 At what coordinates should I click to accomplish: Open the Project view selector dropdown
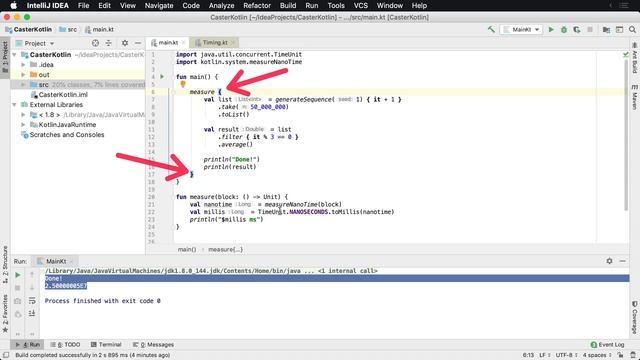point(35,43)
